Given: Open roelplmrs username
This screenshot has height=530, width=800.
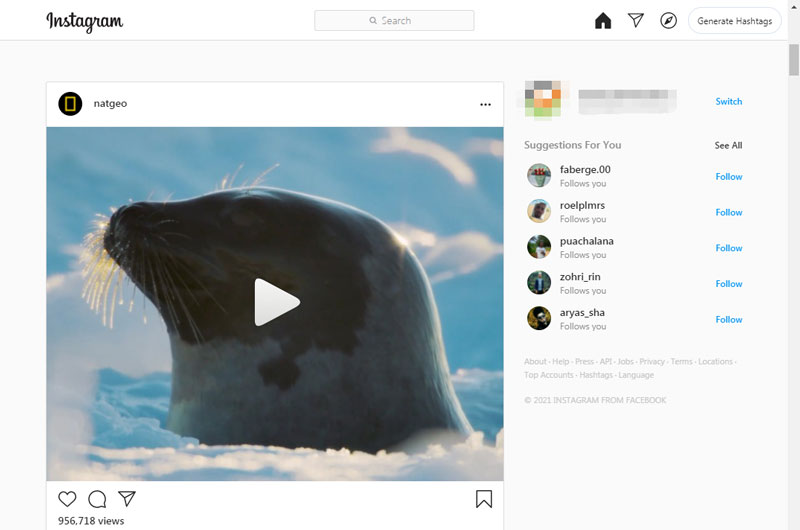Looking at the screenshot, I should point(582,205).
